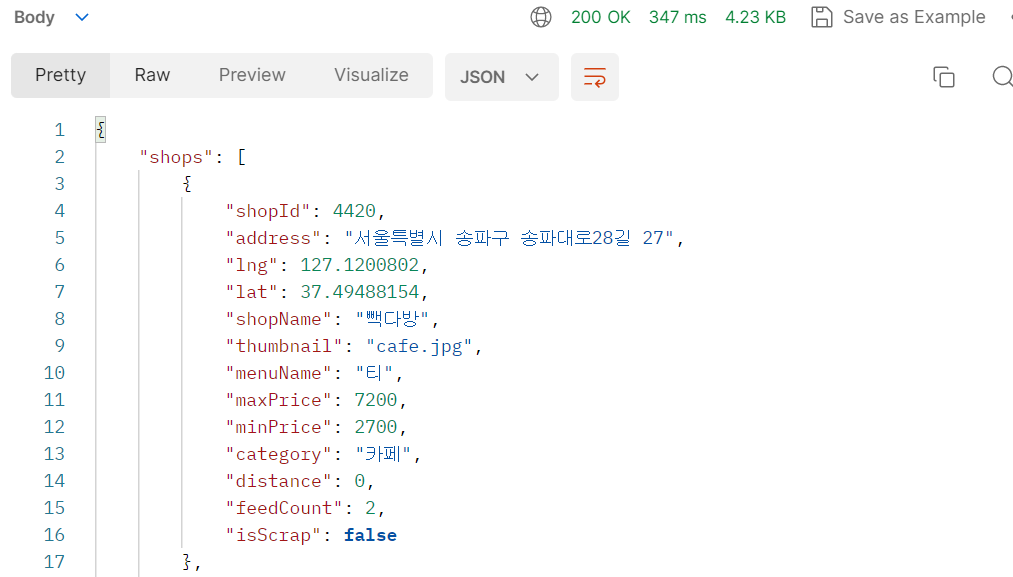Click the "address" key name
The height and width of the screenshot is (577, 1013).
273,238
